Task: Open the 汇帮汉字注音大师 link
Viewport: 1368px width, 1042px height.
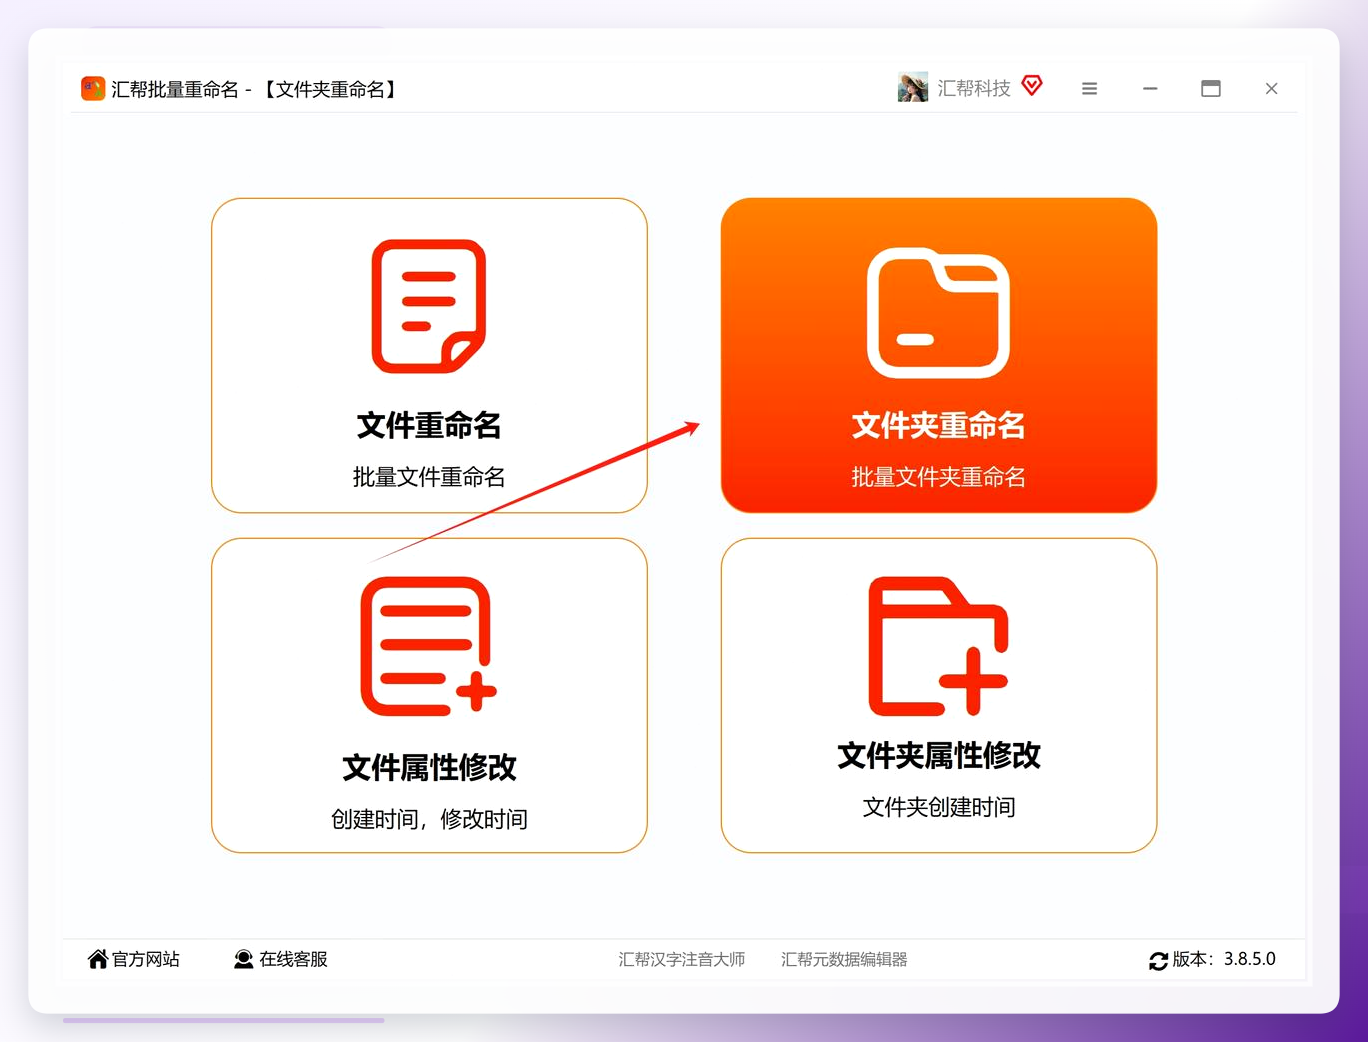Action: 682,959
